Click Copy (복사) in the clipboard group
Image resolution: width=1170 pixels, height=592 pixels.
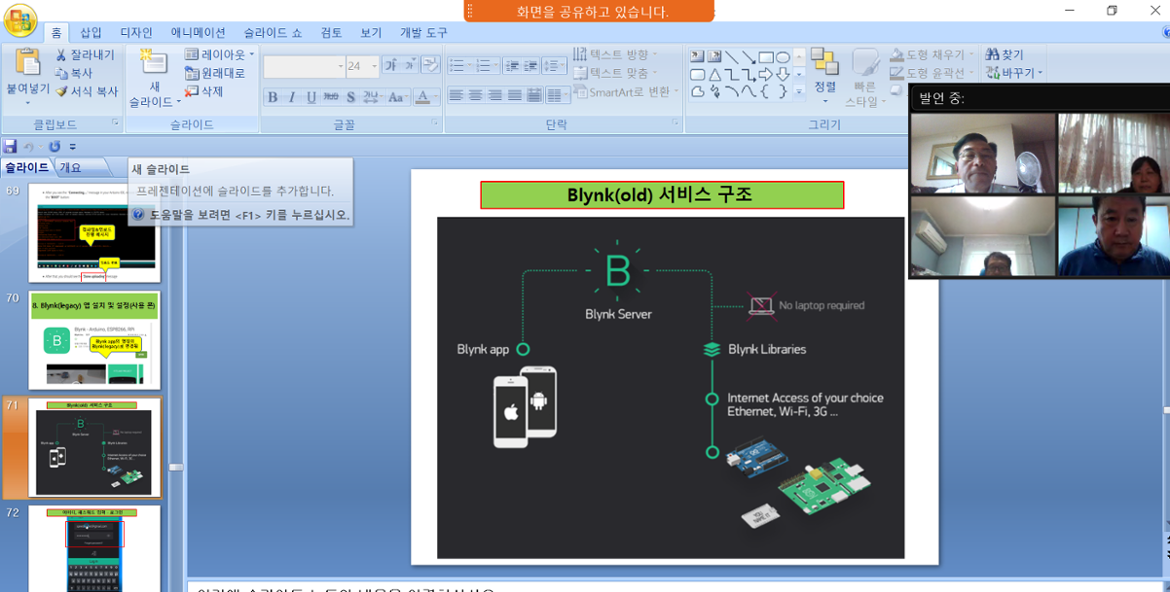pyautogui.click(x=74, y=73)
